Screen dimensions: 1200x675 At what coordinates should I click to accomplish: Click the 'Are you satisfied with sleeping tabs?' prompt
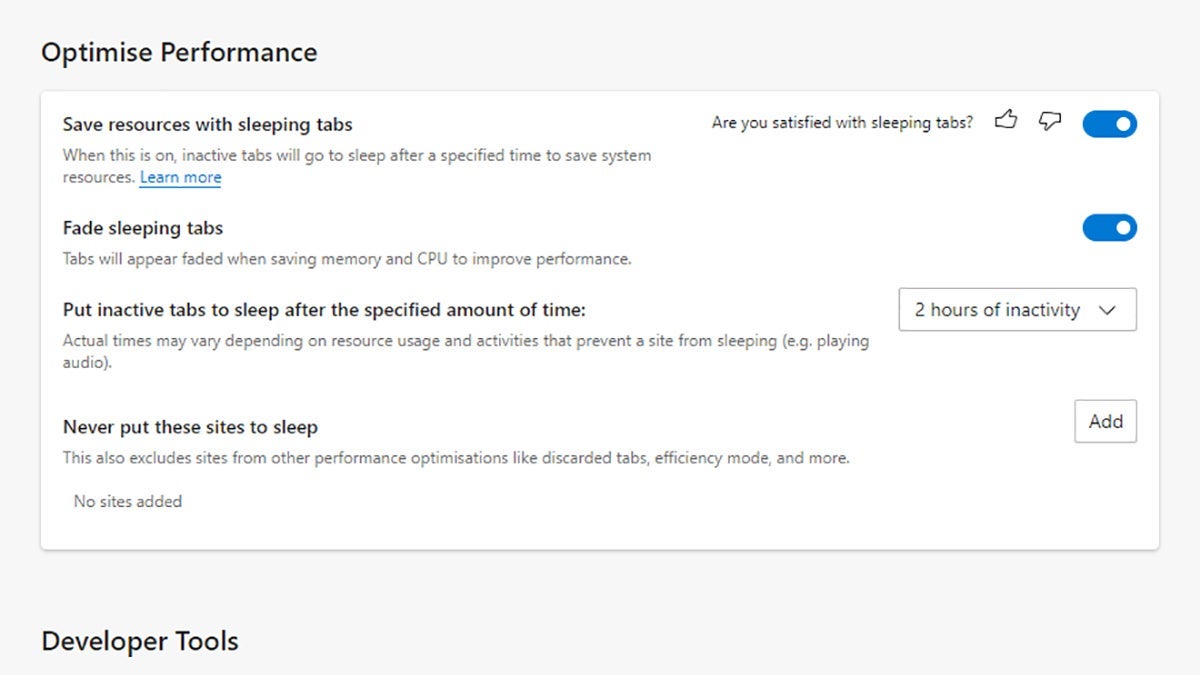pyautogui.click(x=842, y=123)
